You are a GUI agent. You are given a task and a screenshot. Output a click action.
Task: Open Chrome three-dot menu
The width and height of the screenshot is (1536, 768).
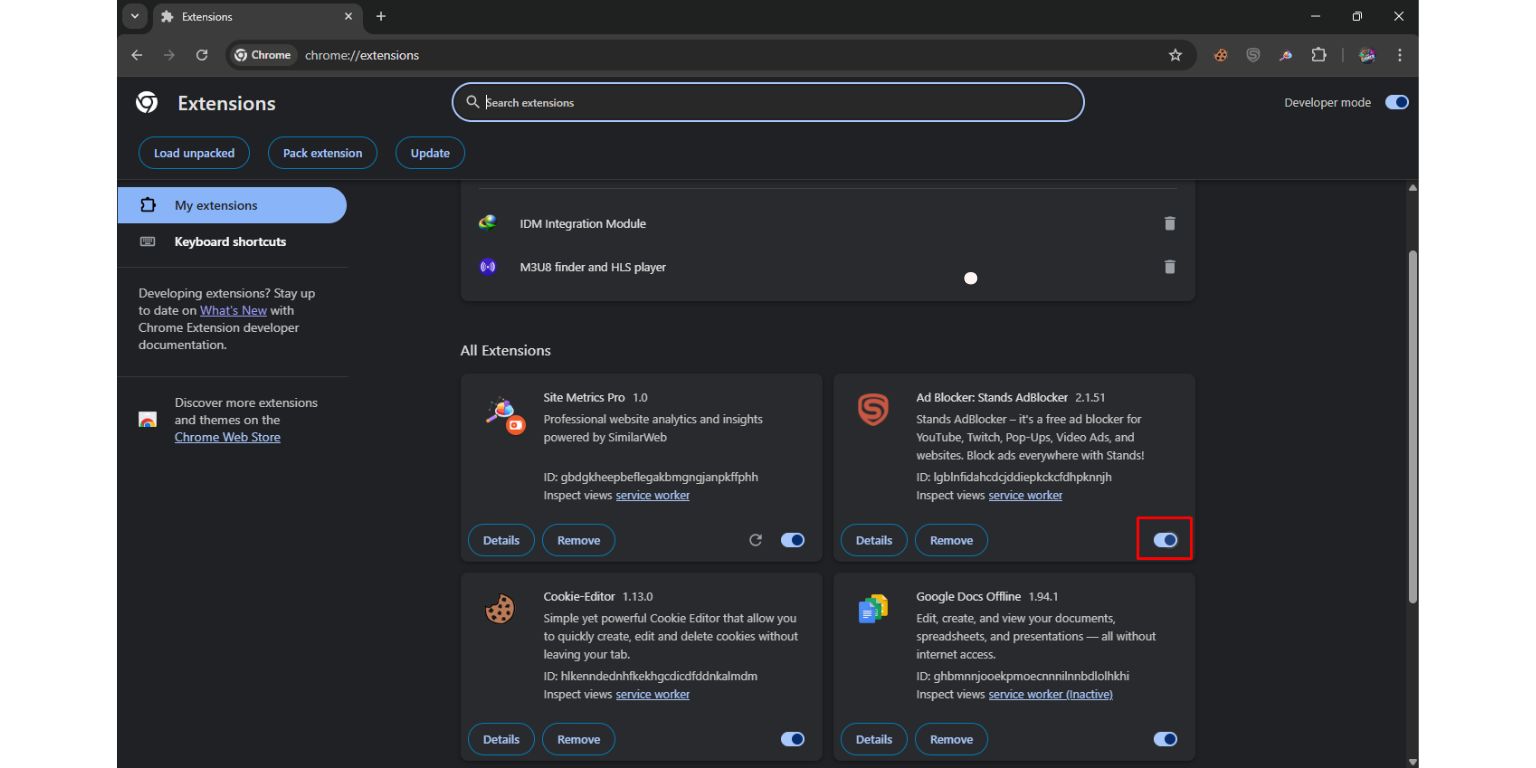click(x=1400, y=55)
